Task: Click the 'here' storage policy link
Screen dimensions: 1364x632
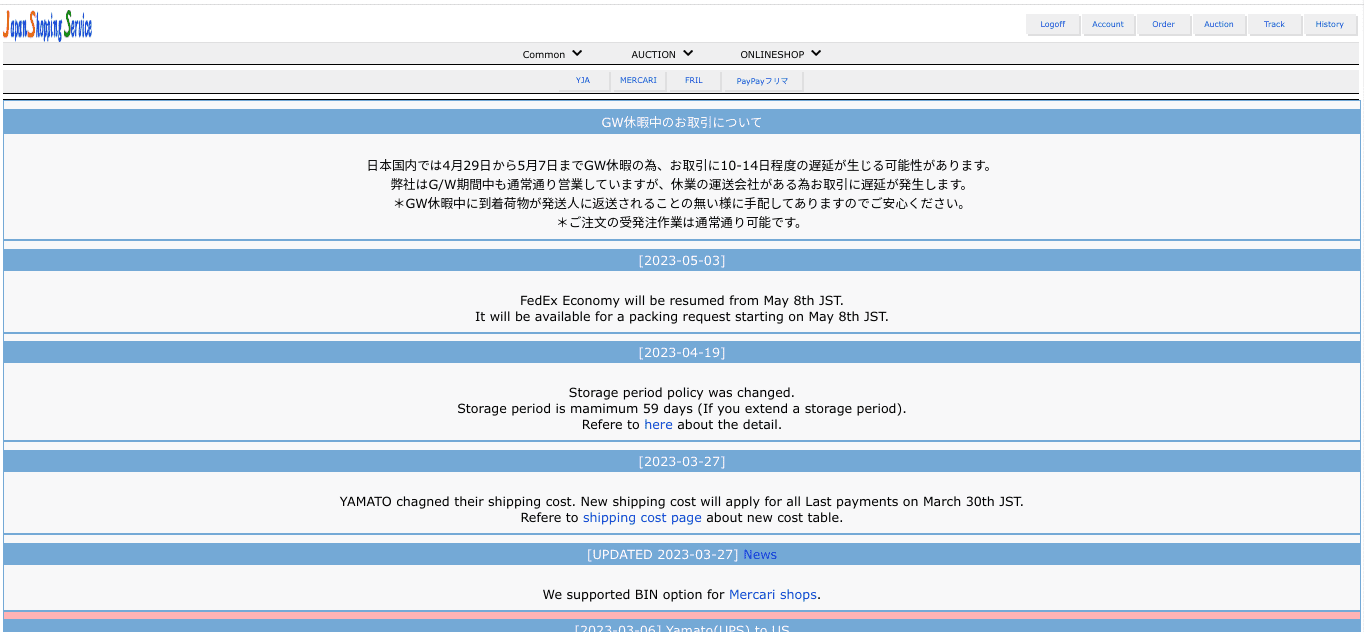Action: [x=658, y=424]
